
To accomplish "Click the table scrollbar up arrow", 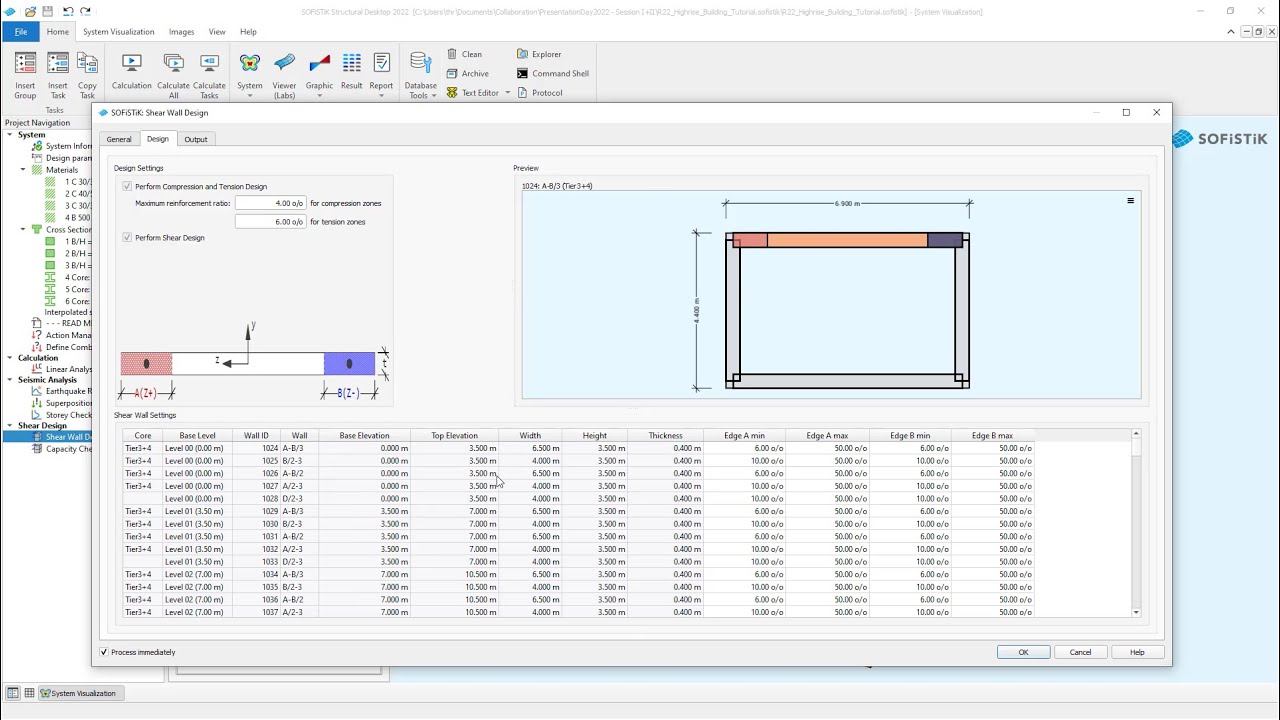I will tap(1136, 434).
